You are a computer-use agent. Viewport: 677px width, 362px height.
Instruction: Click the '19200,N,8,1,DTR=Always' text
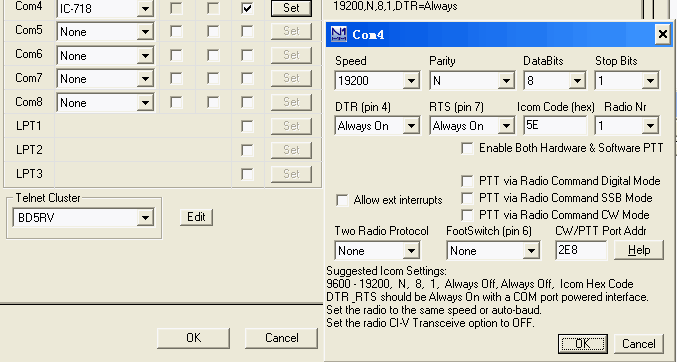click(x=395, y=6)
